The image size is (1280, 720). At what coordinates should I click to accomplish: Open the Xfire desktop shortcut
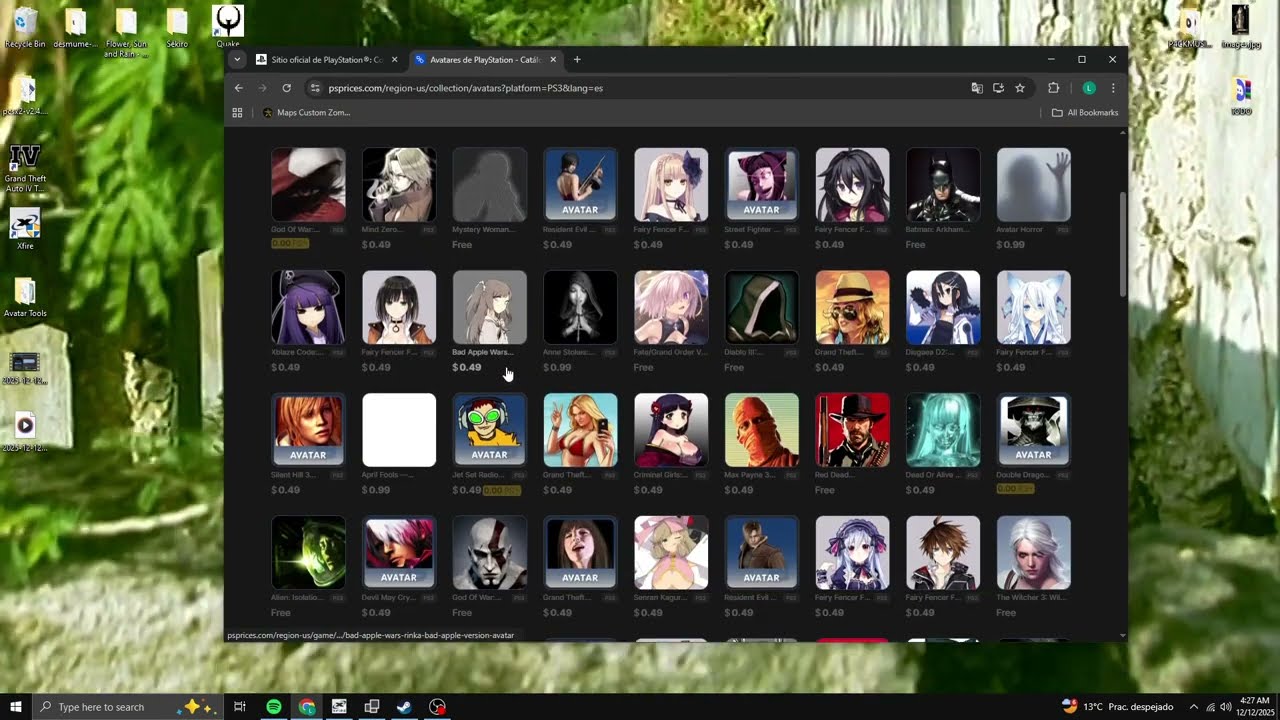point(25,230)
